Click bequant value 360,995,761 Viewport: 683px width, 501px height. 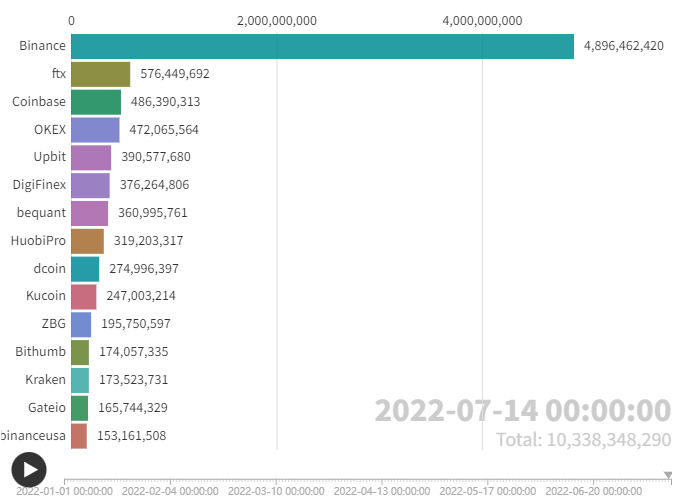(x=152, y=213)
